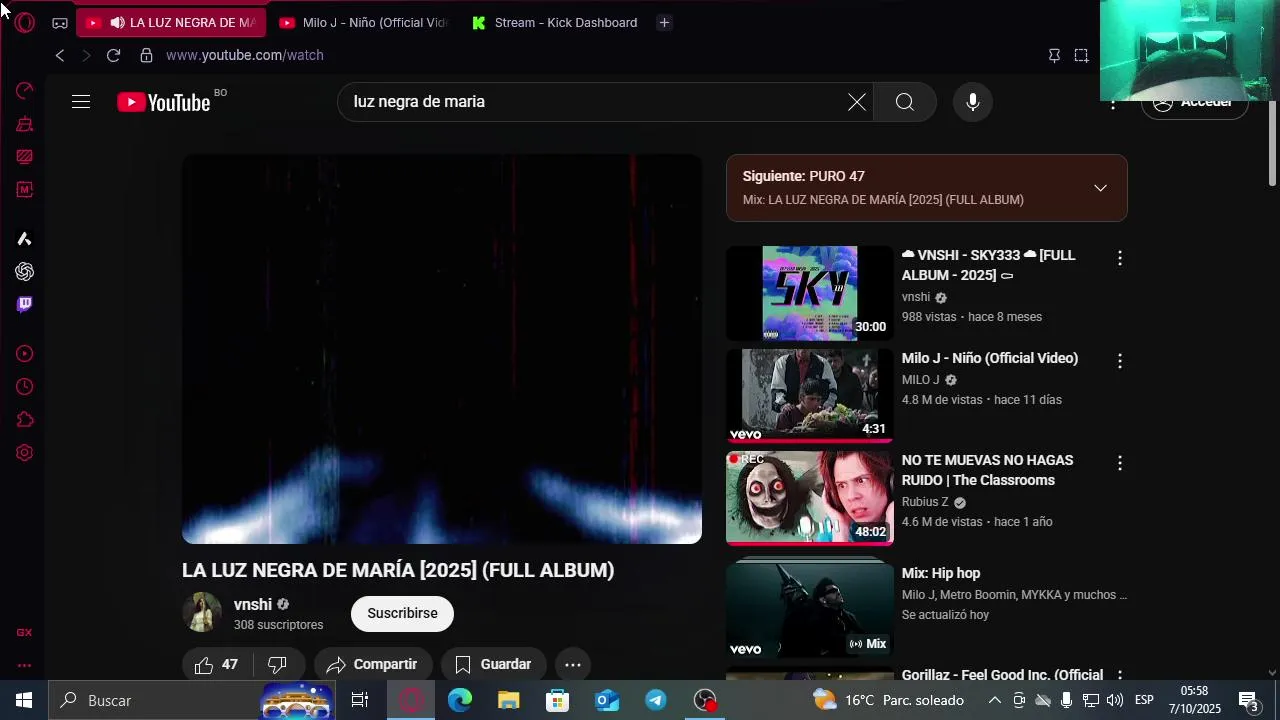The width and height of the screenshot is (1280, 720).
Task: Select the LA LUZ NEGRA DE MARÍA tab
Action: pos(171,23)
